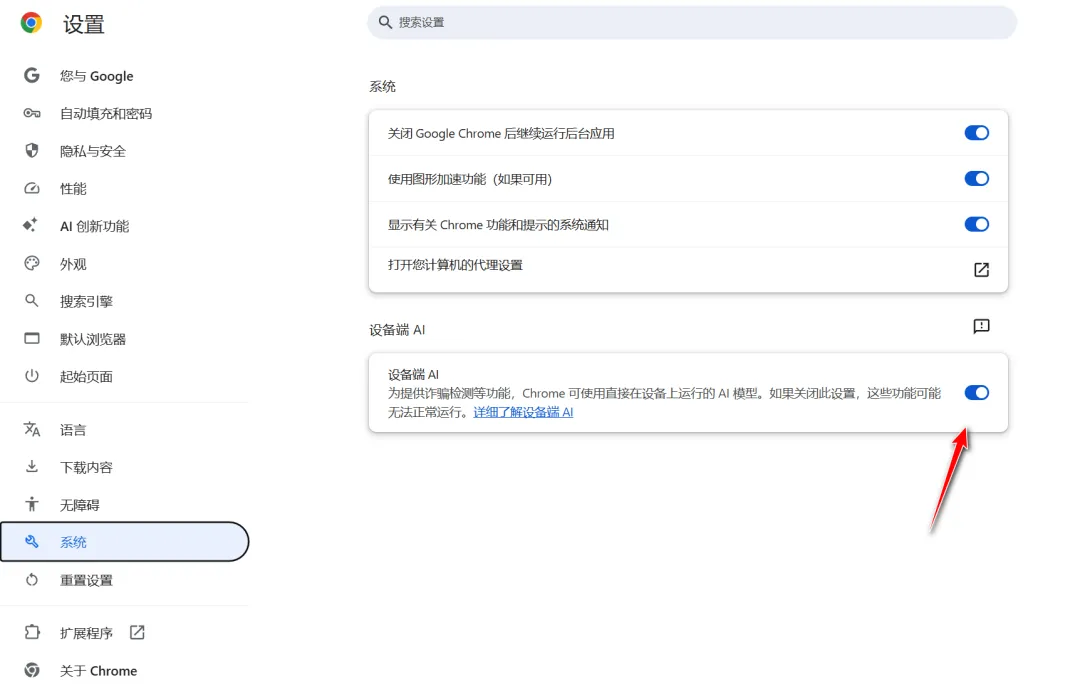This screenshot has width=1080, height=695.
Task: Click the download icon for 下载内容
Action: (32, 466)
